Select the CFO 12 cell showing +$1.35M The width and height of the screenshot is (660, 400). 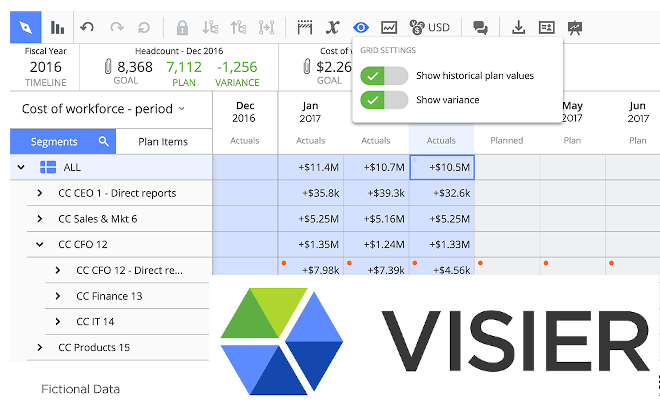click(311, 245)
